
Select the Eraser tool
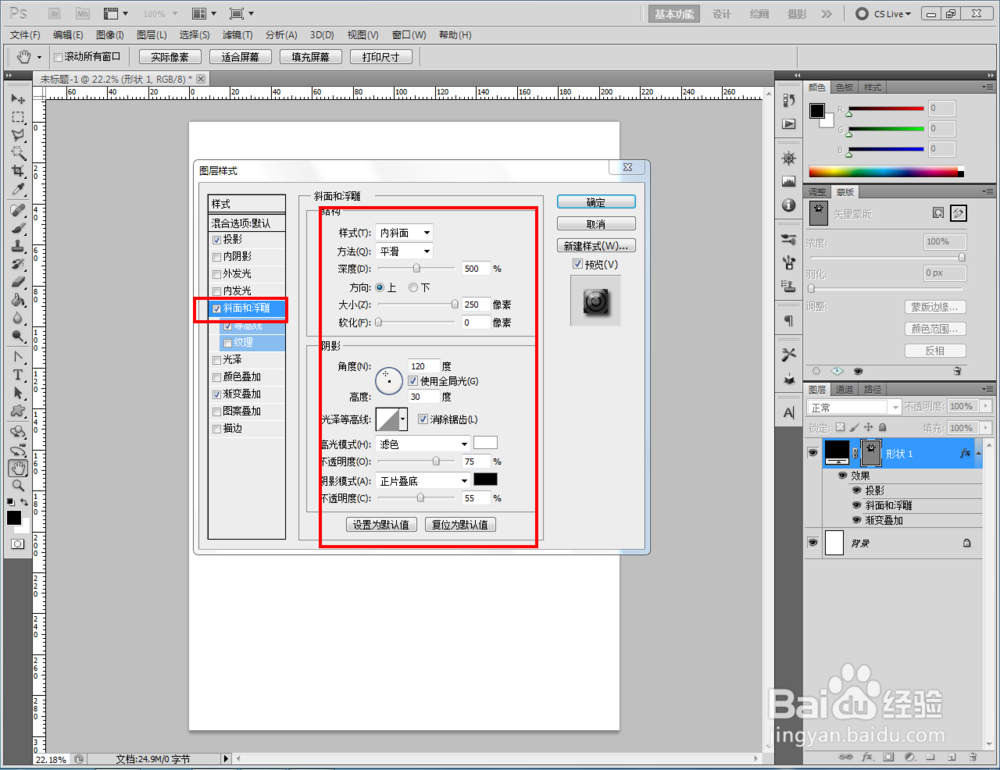pos(18,282)
